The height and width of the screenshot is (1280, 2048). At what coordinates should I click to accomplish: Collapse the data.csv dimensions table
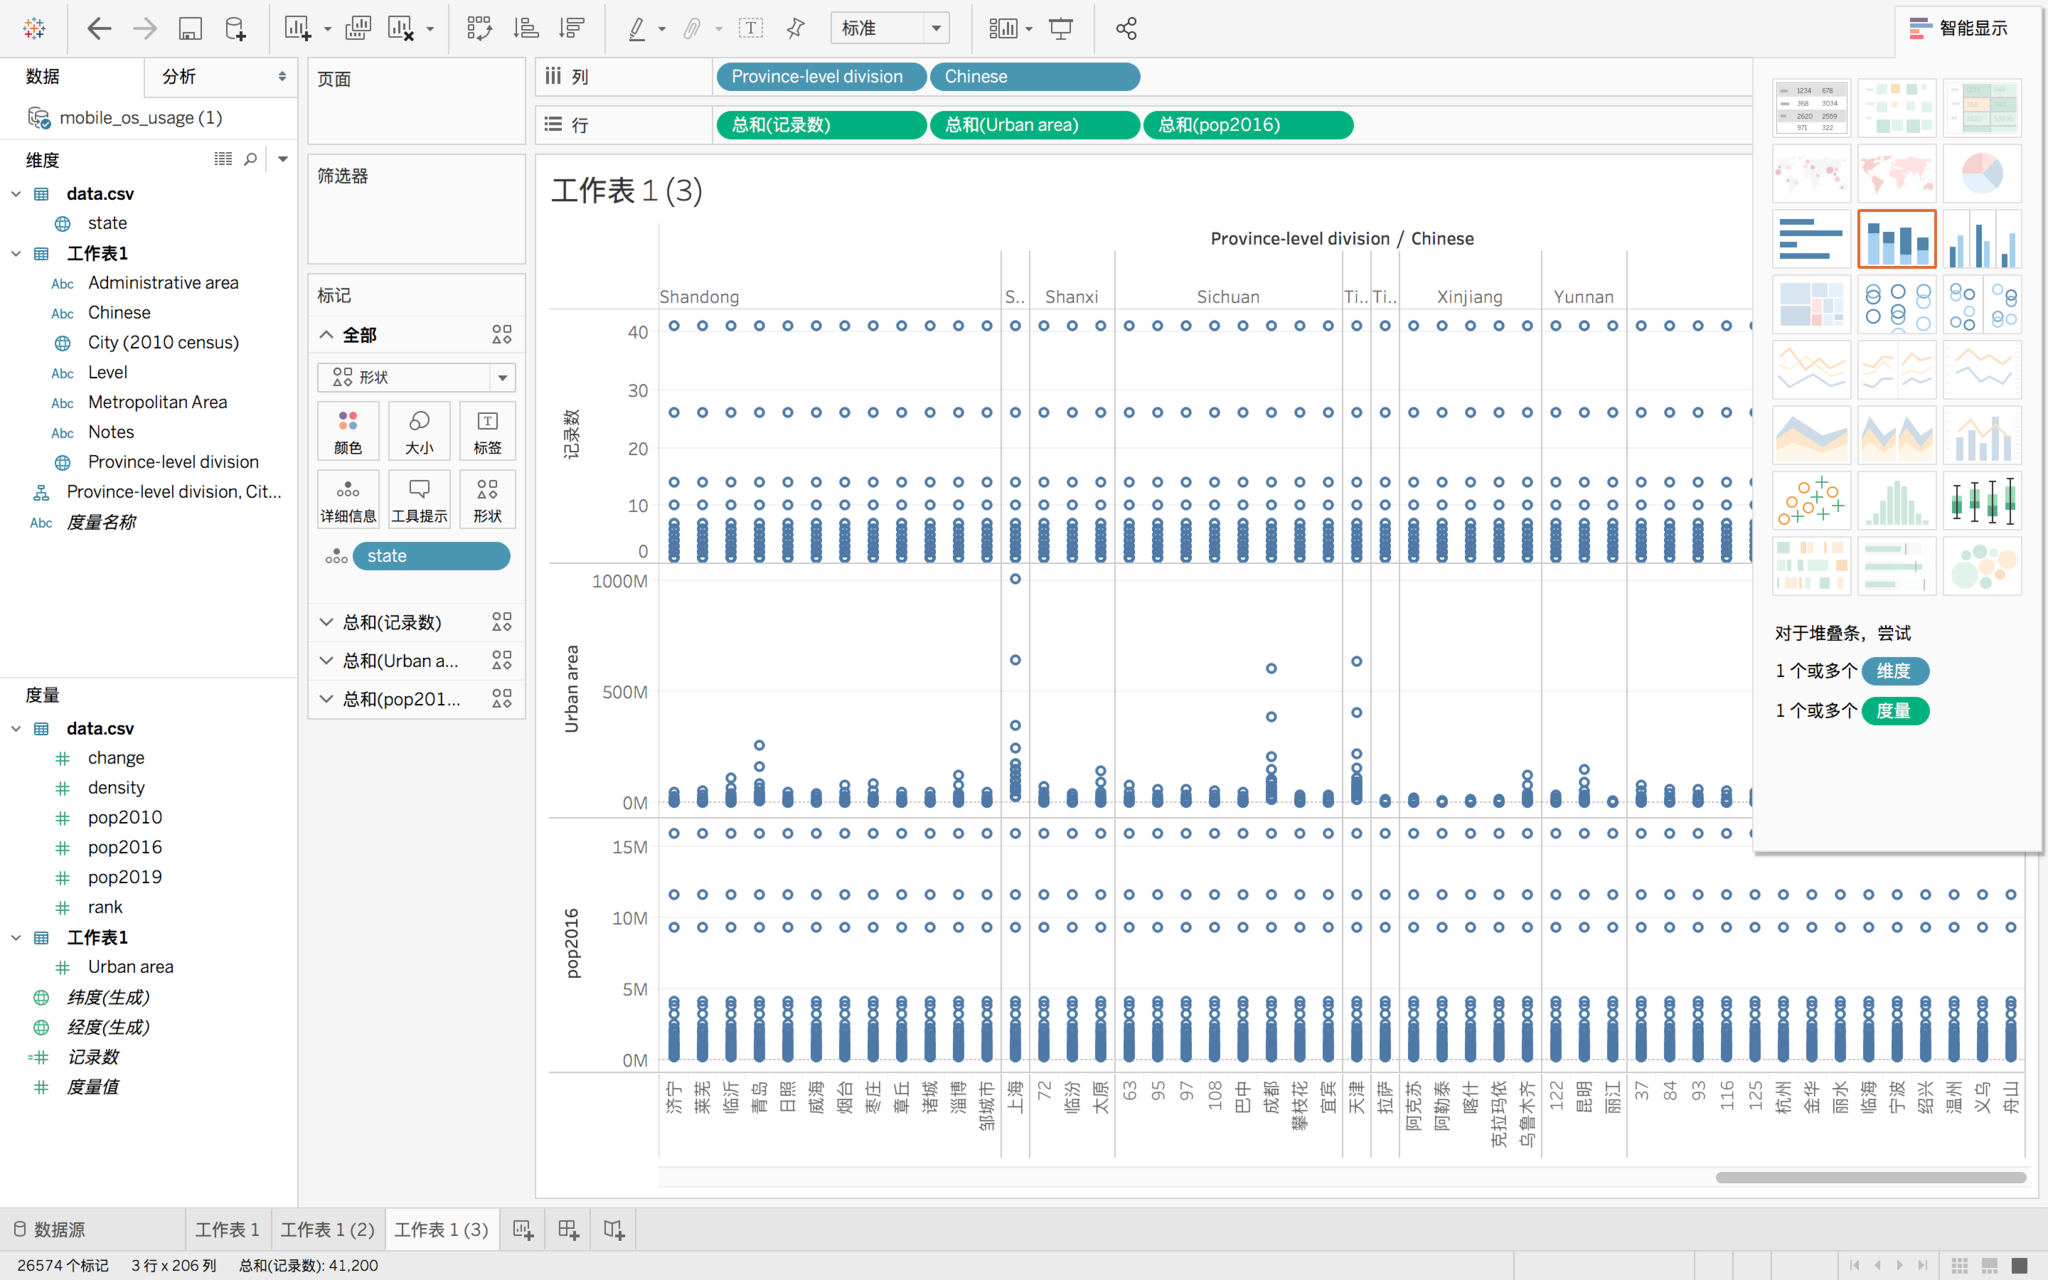pos(16,194)
